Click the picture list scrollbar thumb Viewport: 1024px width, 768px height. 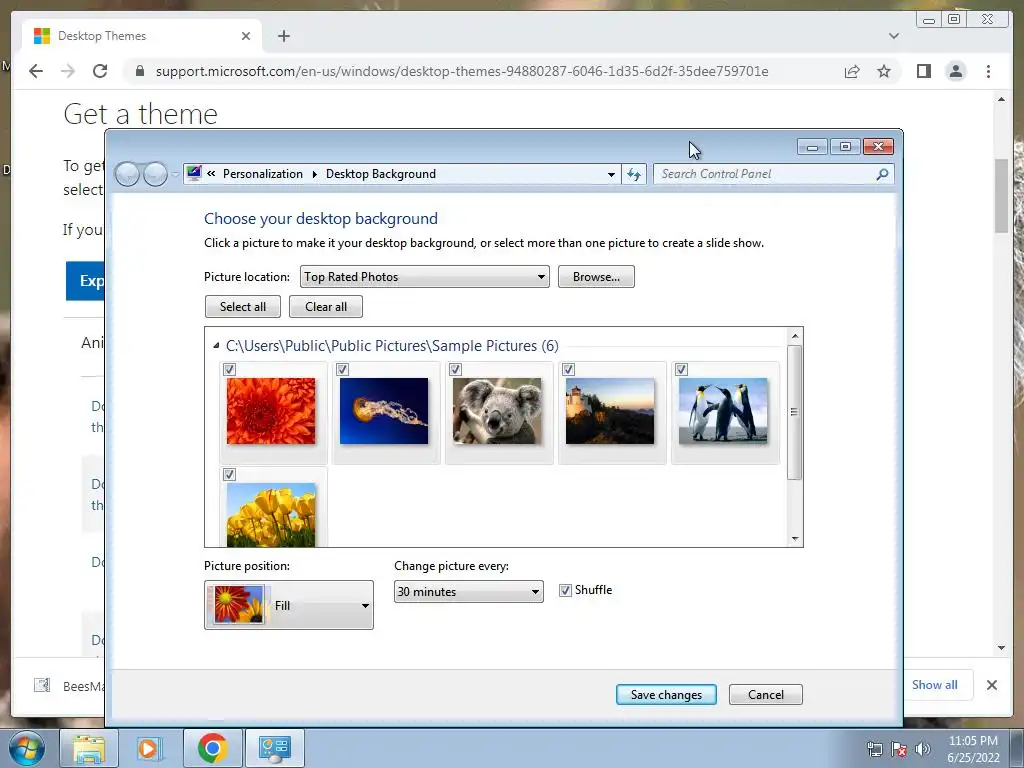[x=794, y=412]
